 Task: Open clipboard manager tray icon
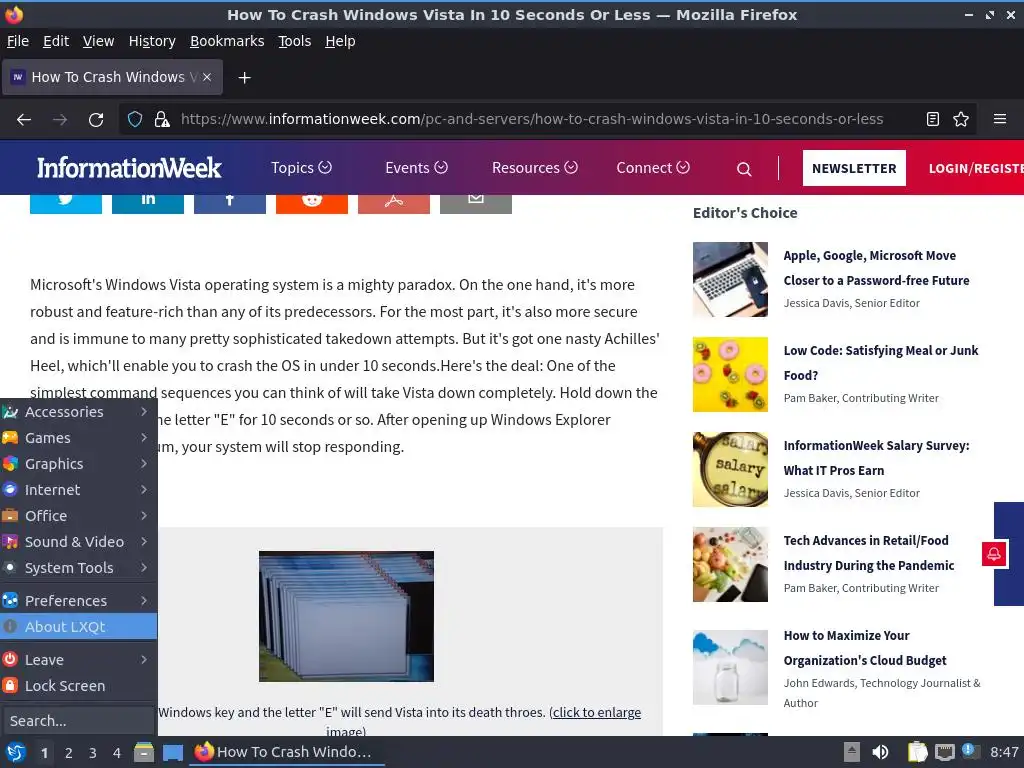(x=918, y=752)
